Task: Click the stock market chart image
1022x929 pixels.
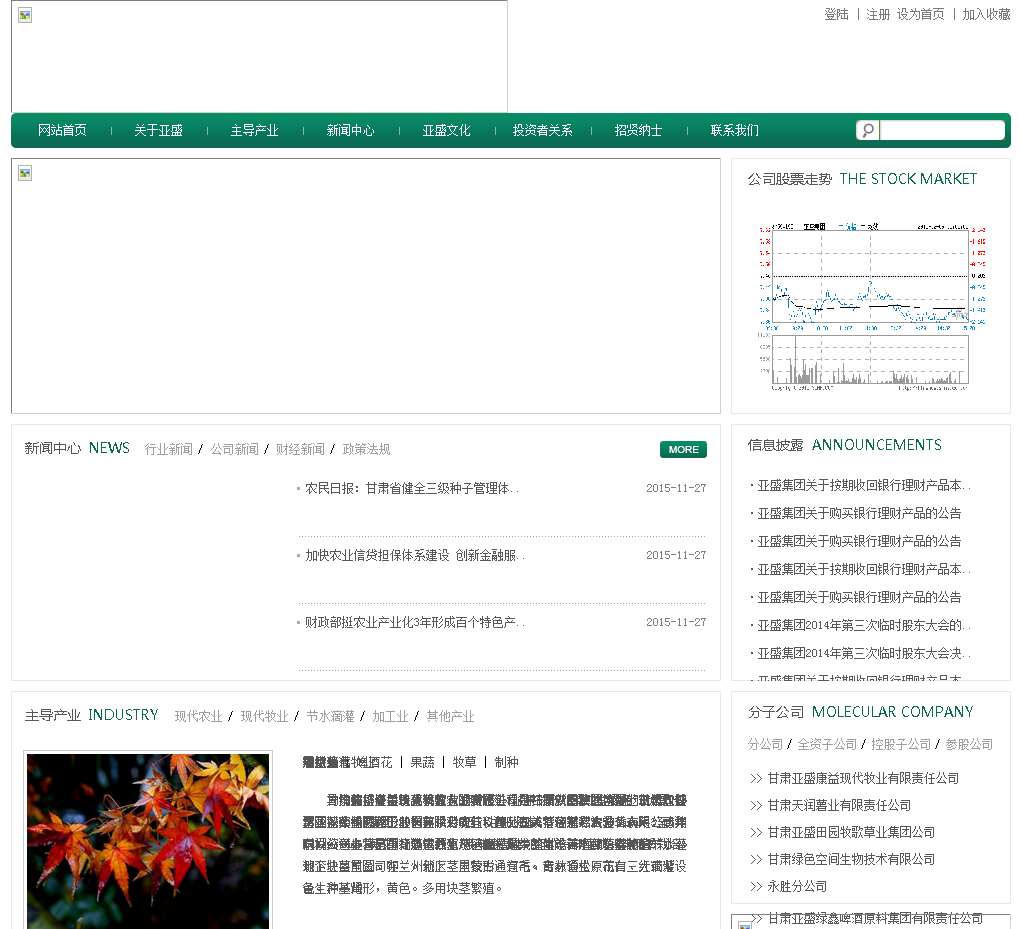Action: click(871, 306)
